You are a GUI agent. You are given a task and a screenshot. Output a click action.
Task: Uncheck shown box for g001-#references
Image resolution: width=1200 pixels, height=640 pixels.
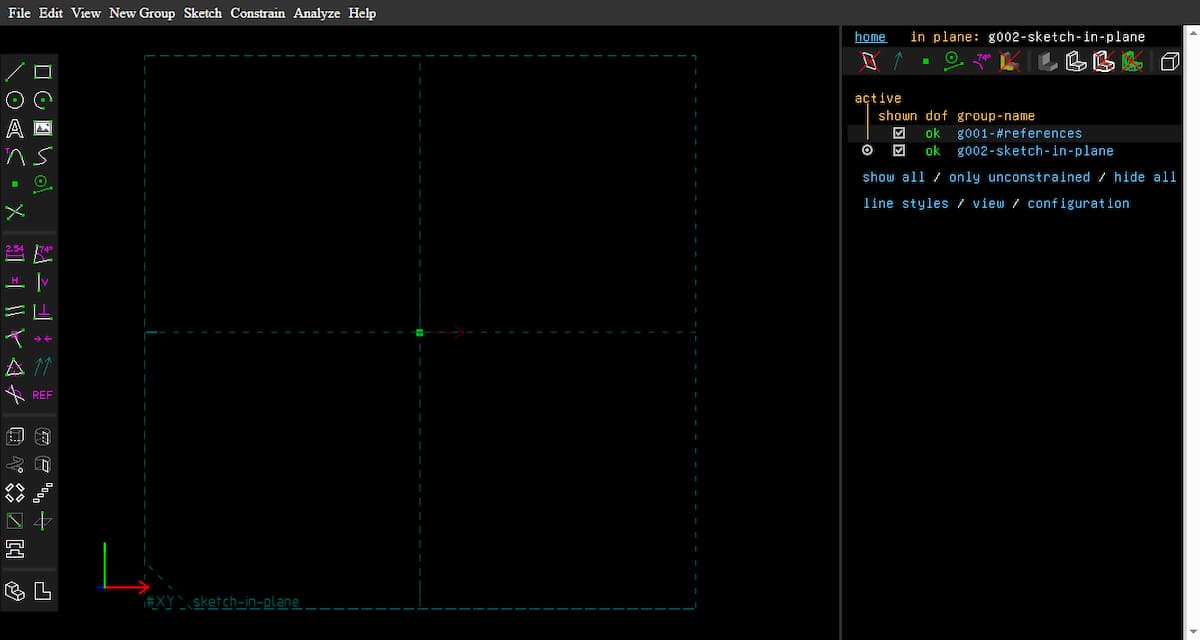pyautogui.click(x=899, y=133)
